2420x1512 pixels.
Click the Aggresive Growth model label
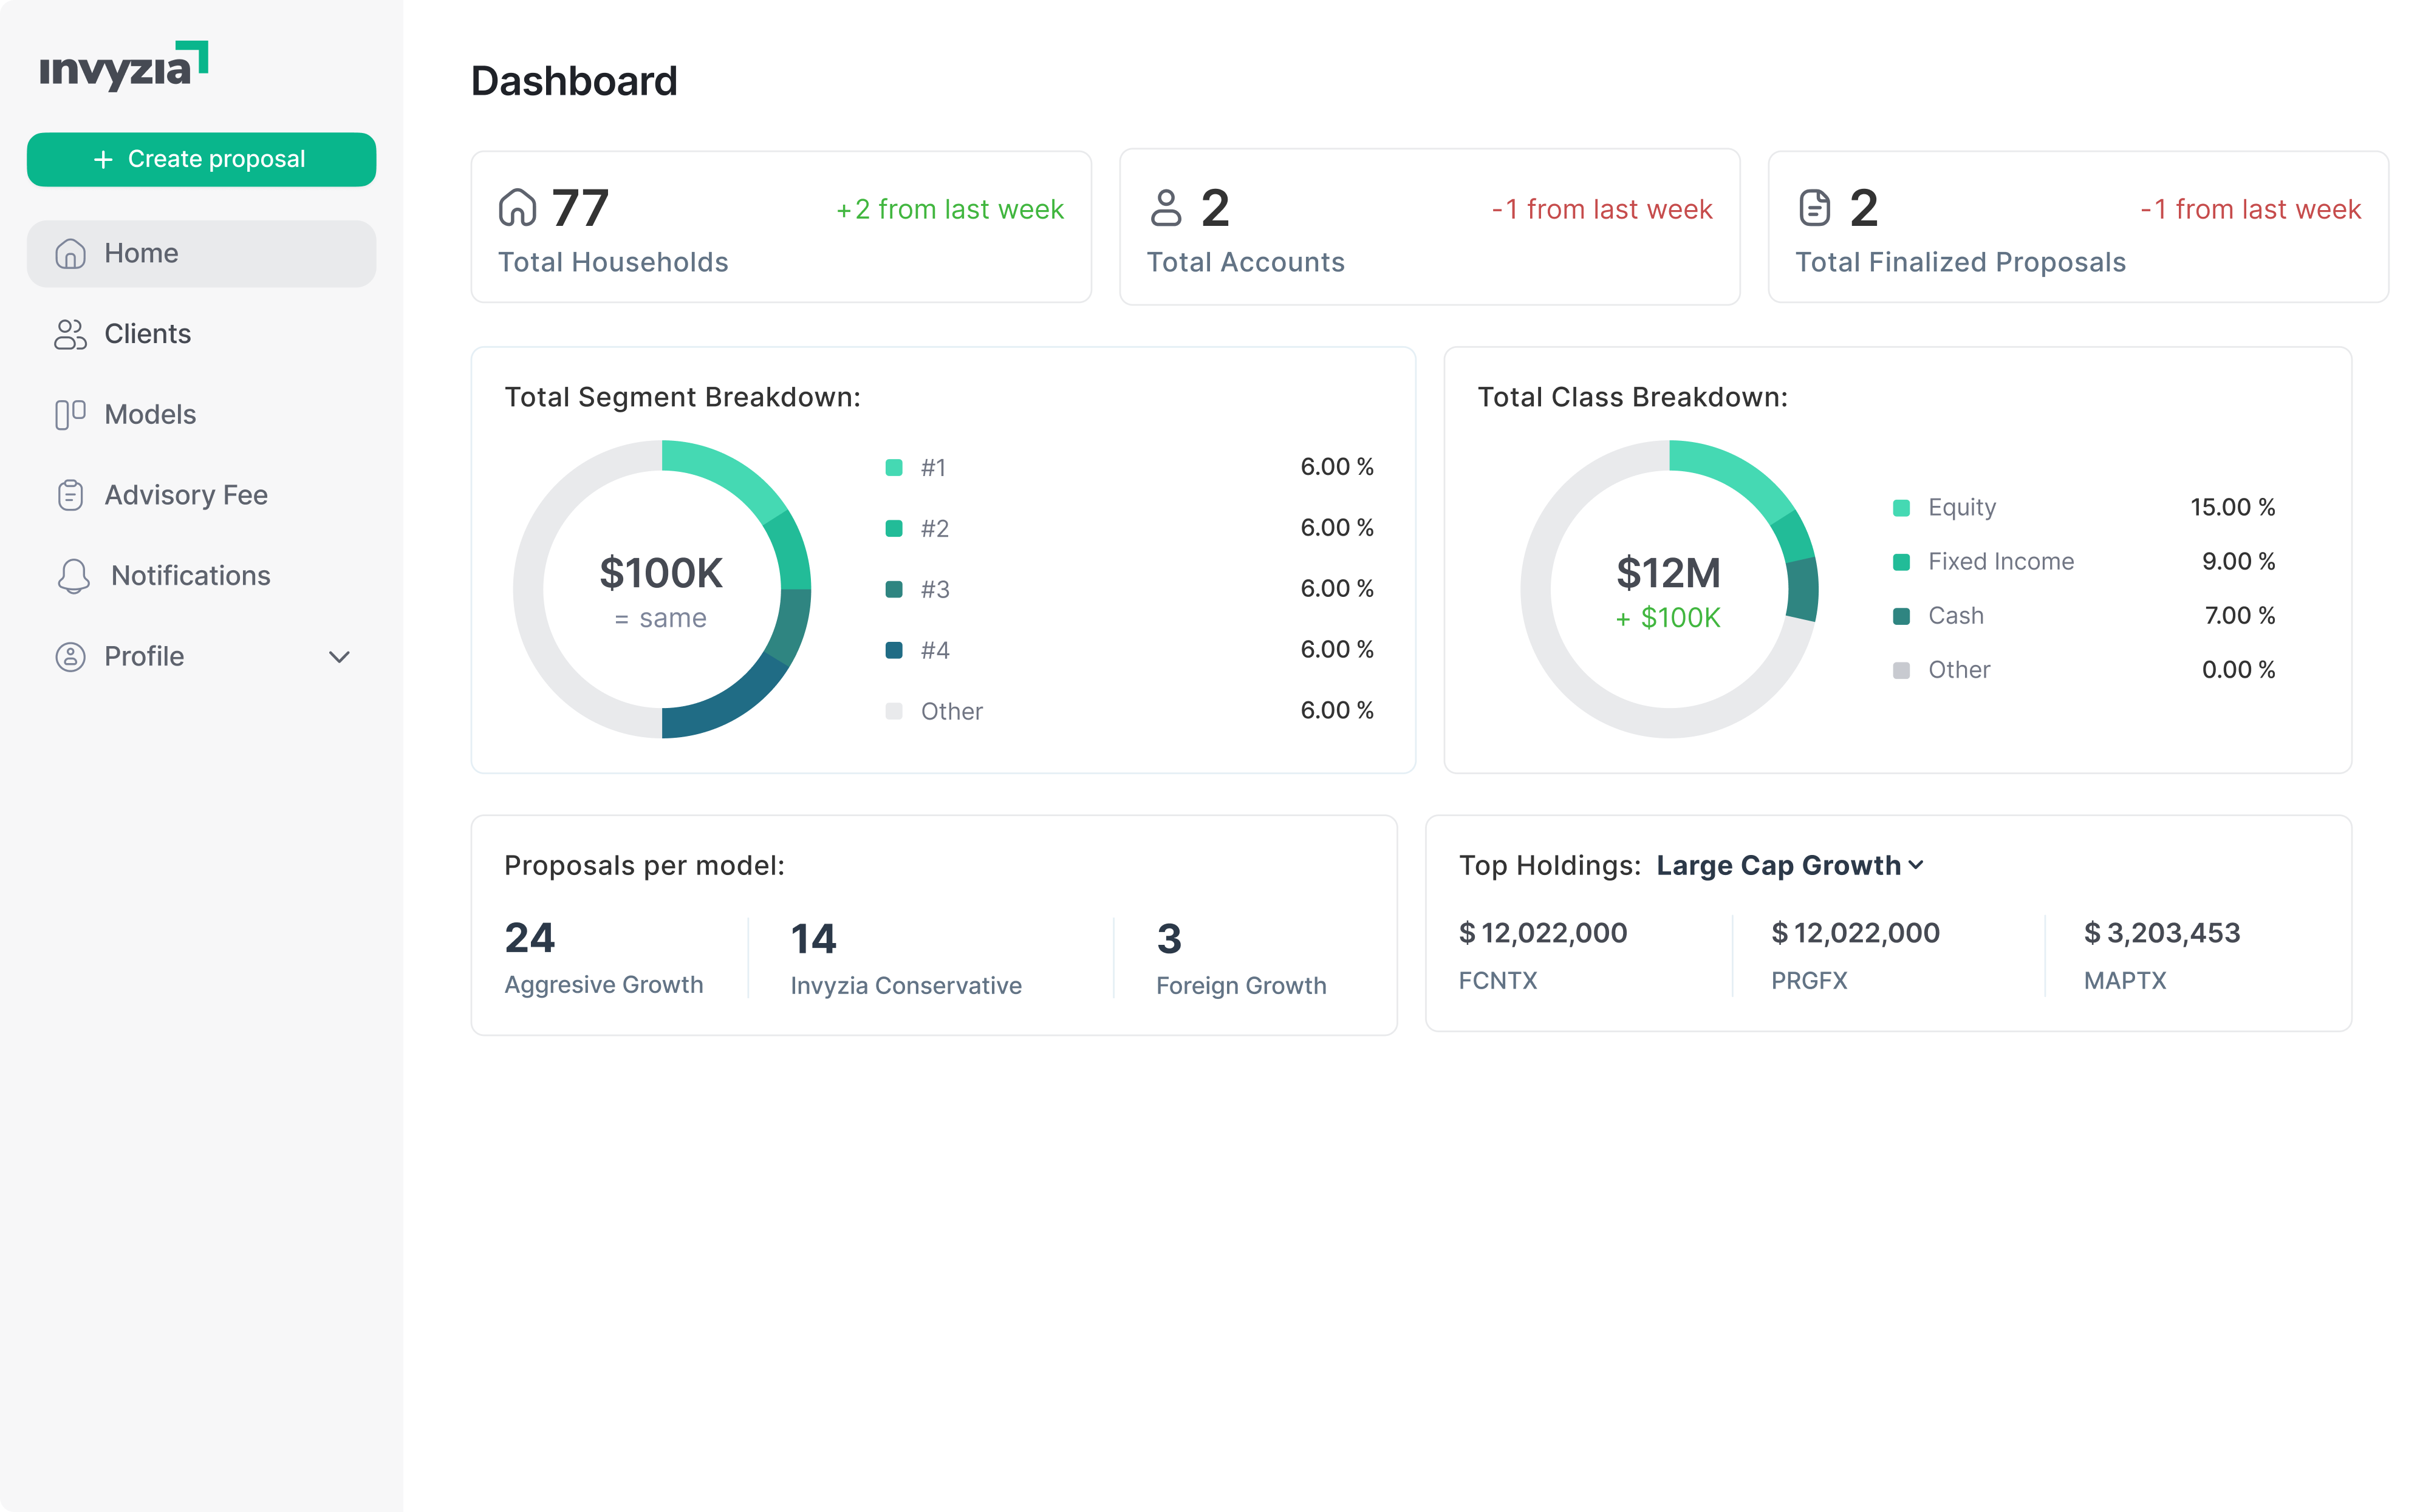[x=603, y=985]
